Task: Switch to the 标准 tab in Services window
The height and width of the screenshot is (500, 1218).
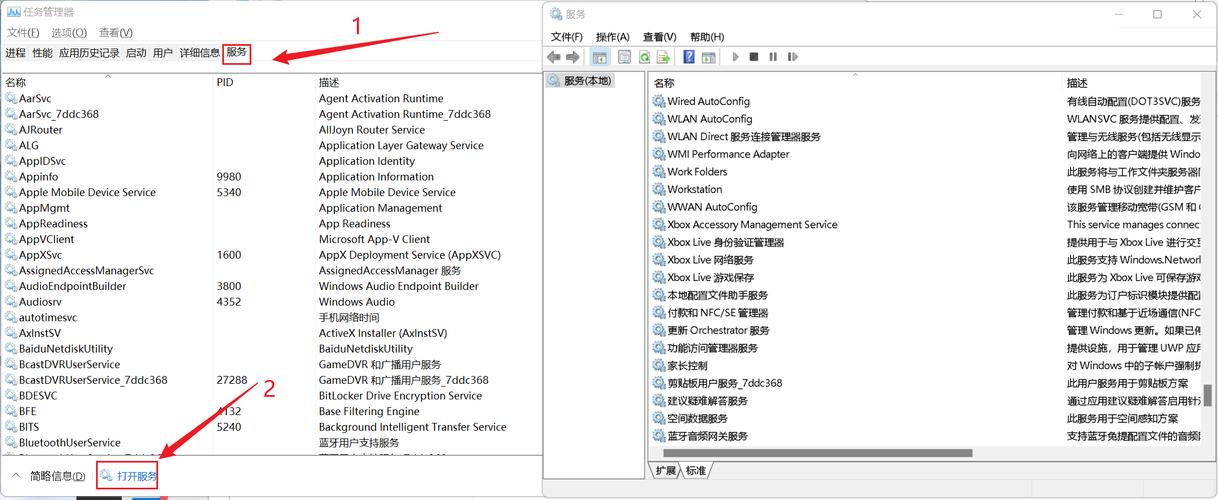Action: tap(696, 470)
